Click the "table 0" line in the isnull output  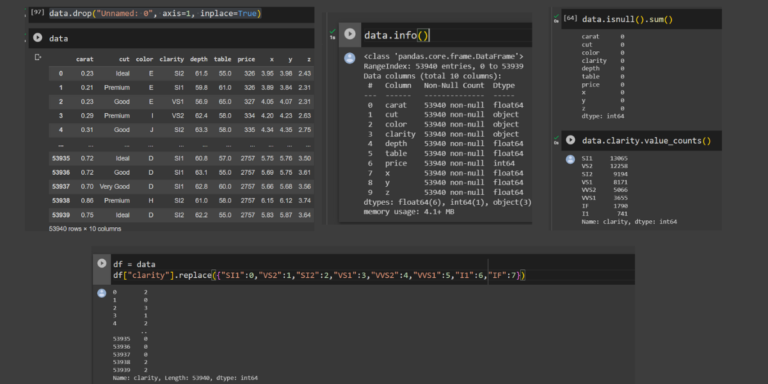pos(602,76)
